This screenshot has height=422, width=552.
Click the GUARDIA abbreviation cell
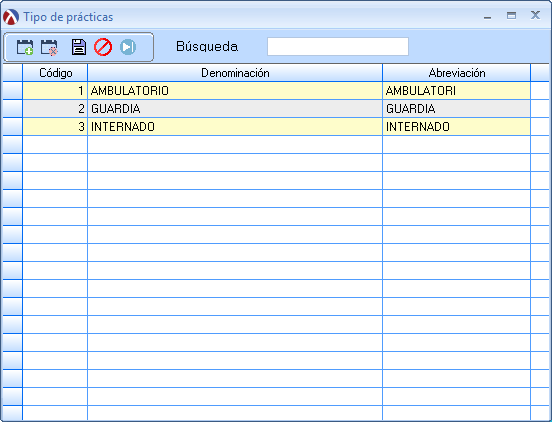(x=457, y=109)
